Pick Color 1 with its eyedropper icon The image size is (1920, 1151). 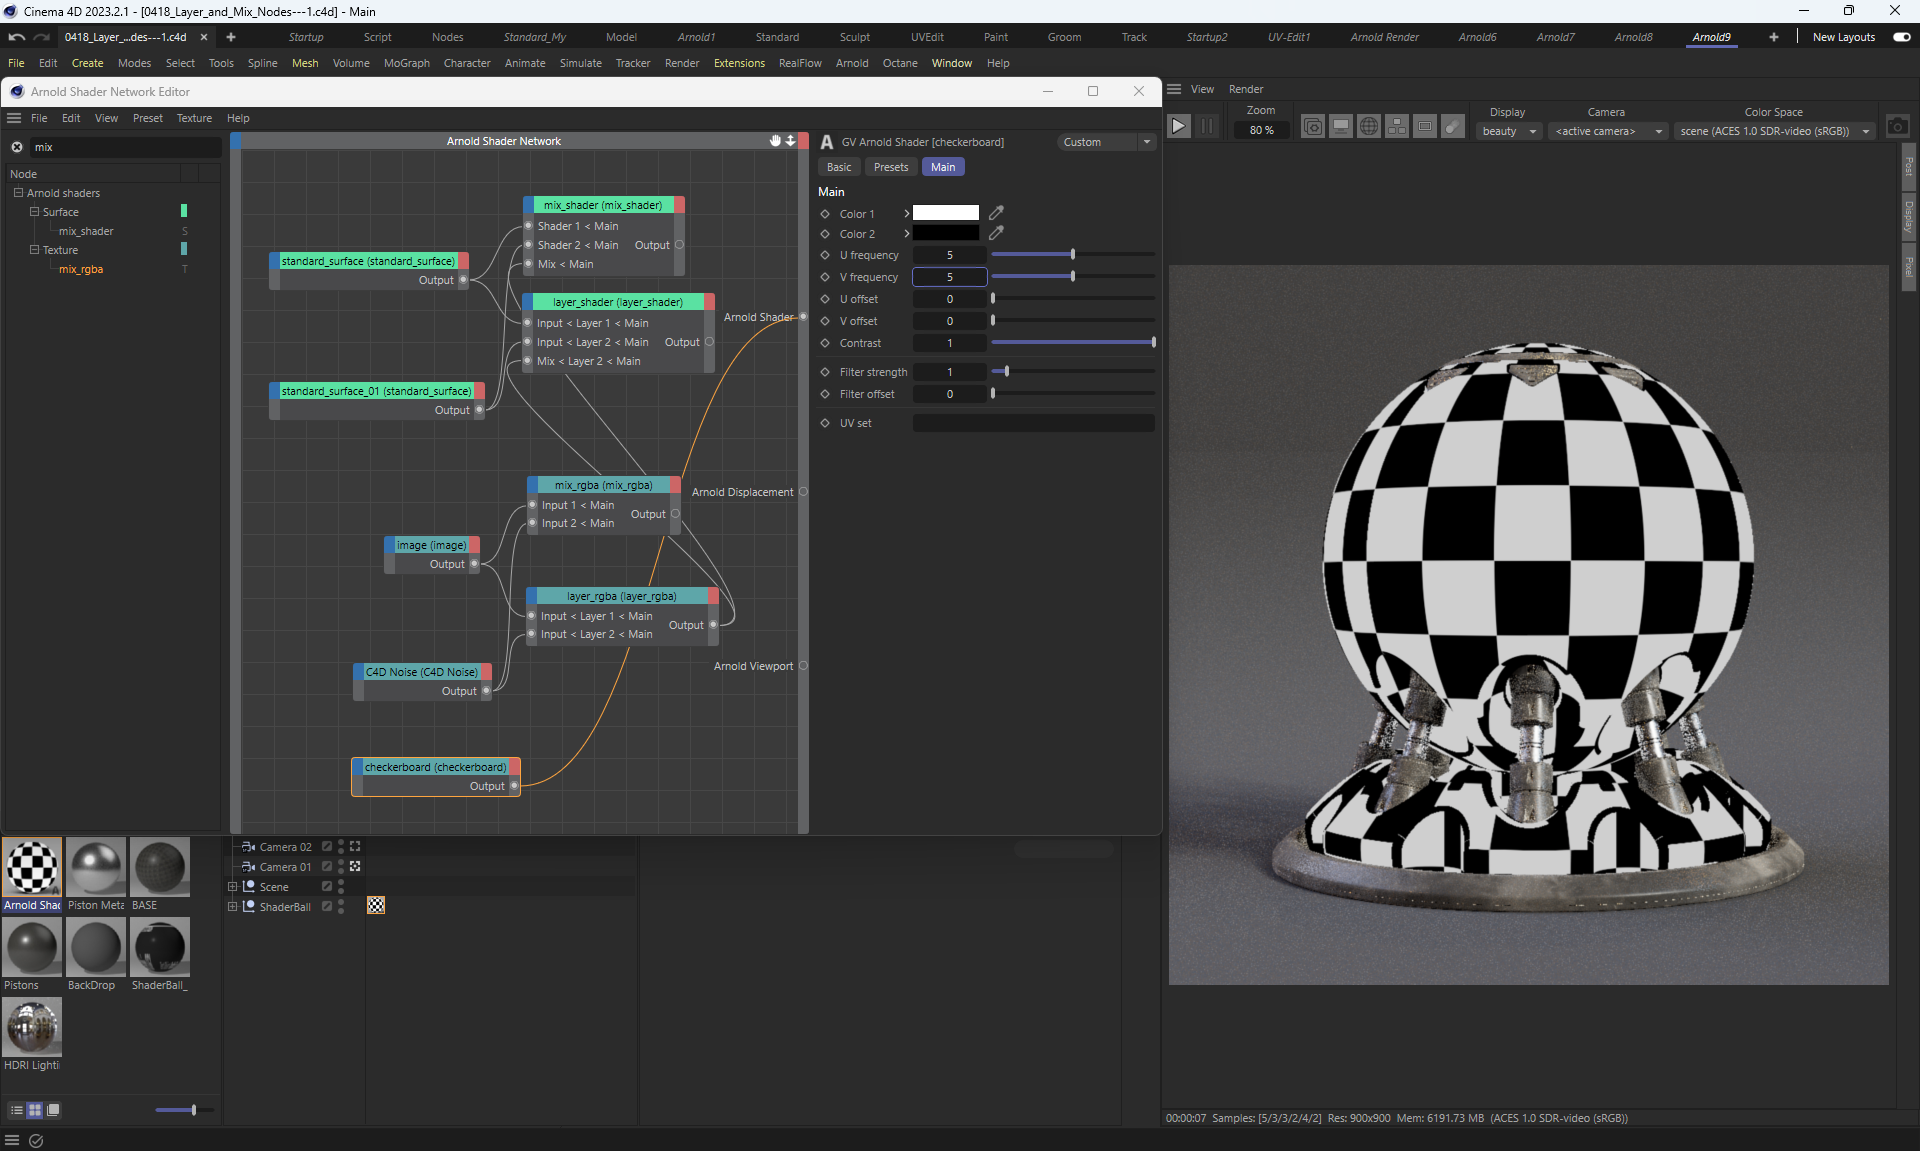click(x=996, y=213)
